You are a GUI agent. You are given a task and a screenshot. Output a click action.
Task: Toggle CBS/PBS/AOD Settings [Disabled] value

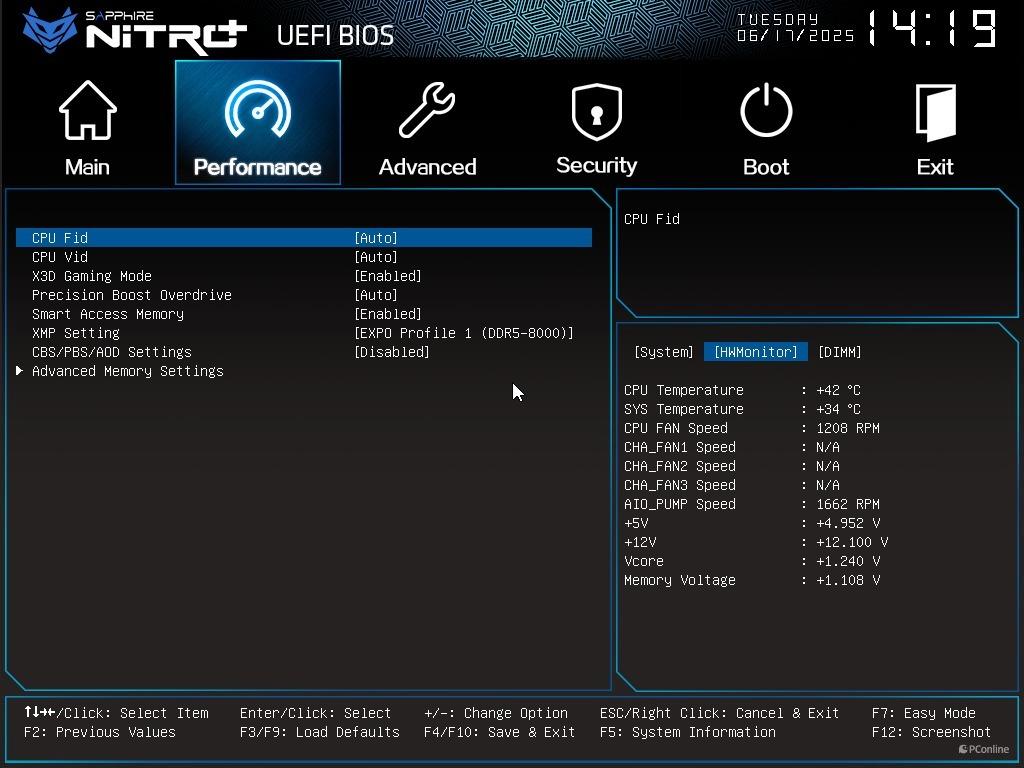(392, 352)
